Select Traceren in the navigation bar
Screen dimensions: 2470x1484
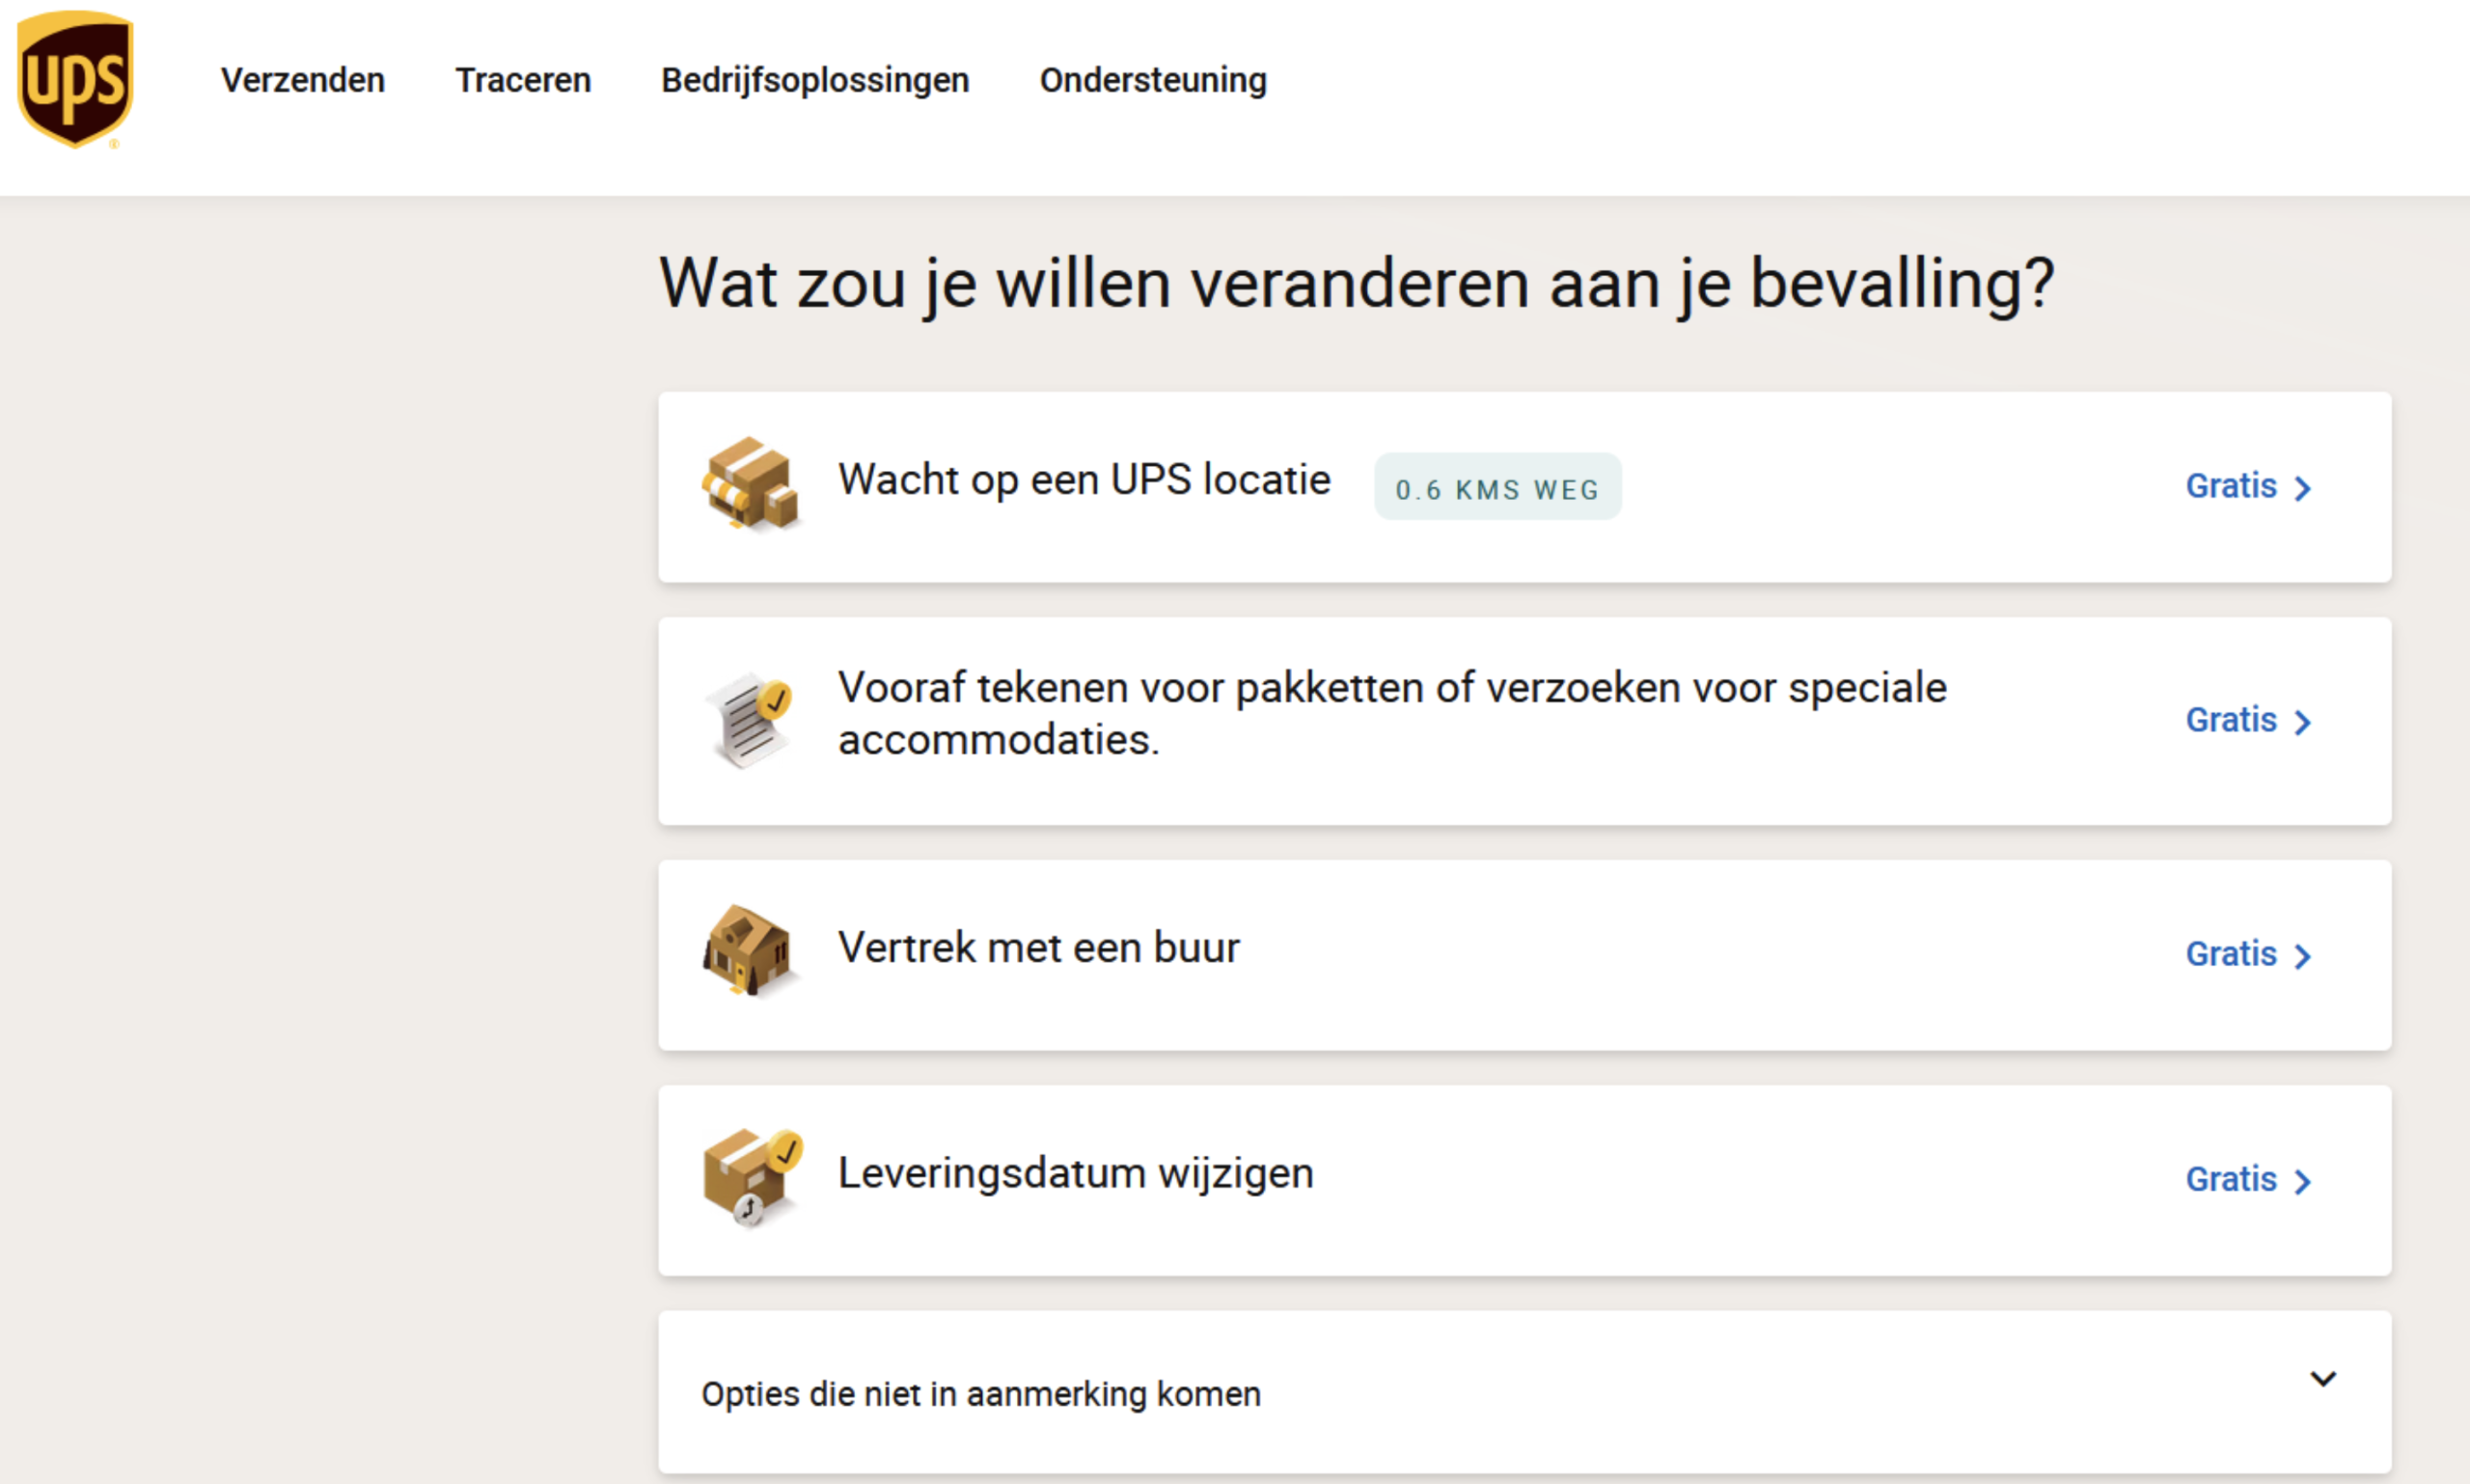[523, 80]
